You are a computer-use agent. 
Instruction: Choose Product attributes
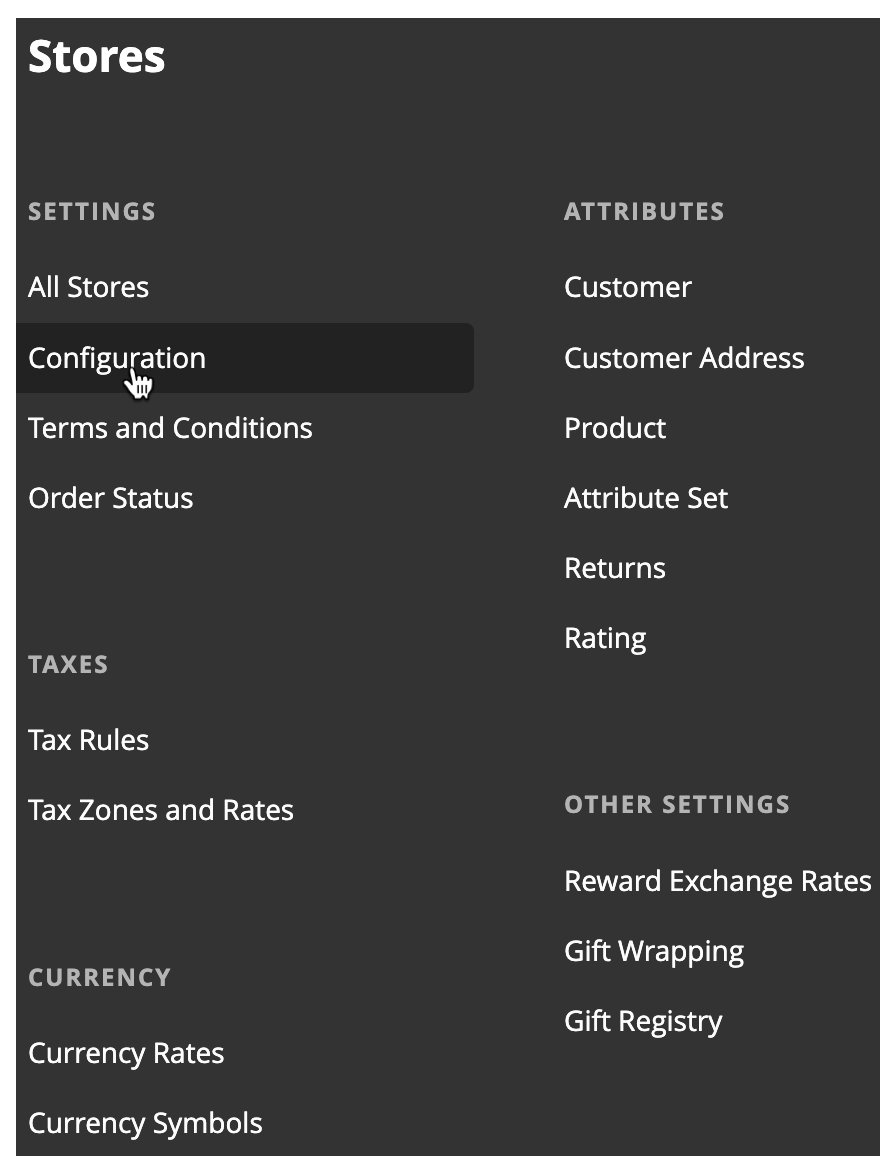[615, 428]
